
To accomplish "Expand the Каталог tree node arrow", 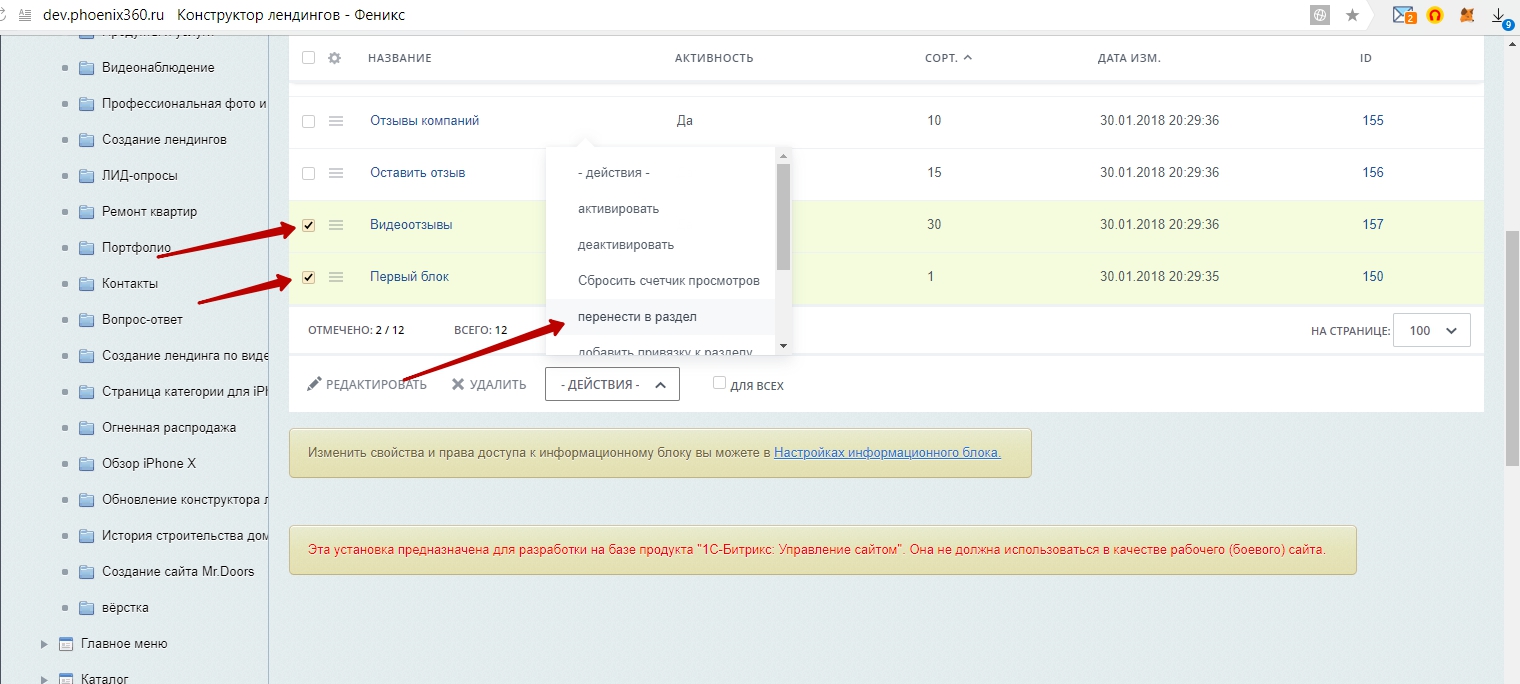I will click(44, 679).
